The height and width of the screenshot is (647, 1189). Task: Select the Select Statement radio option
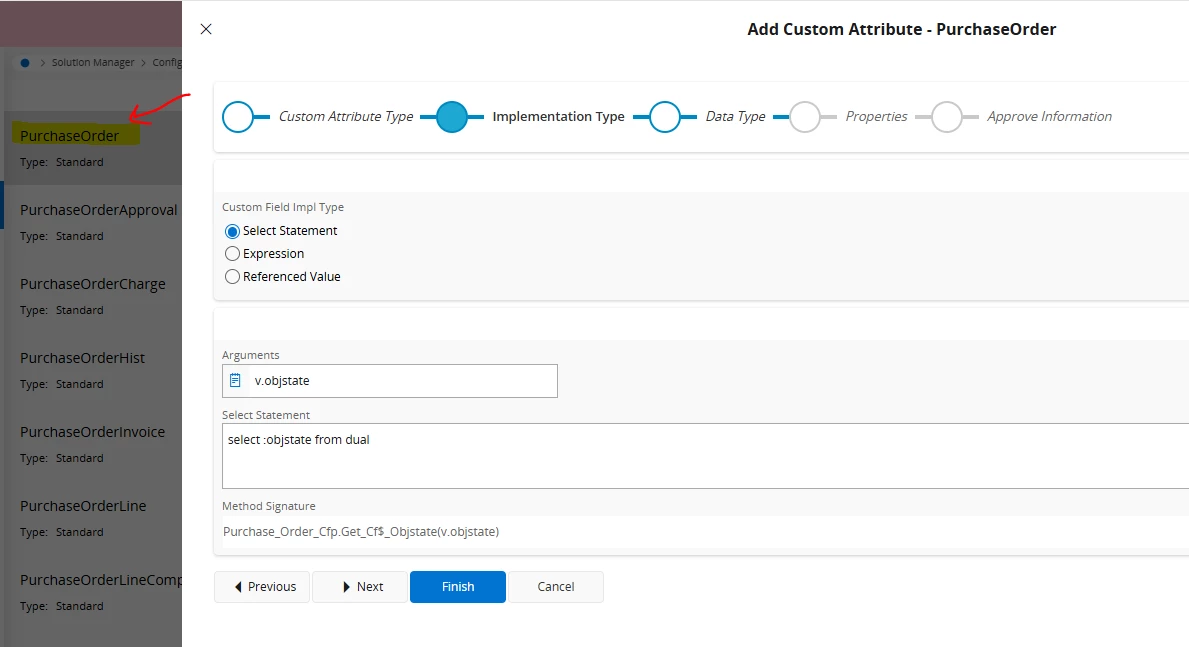(x=233, y=231)
